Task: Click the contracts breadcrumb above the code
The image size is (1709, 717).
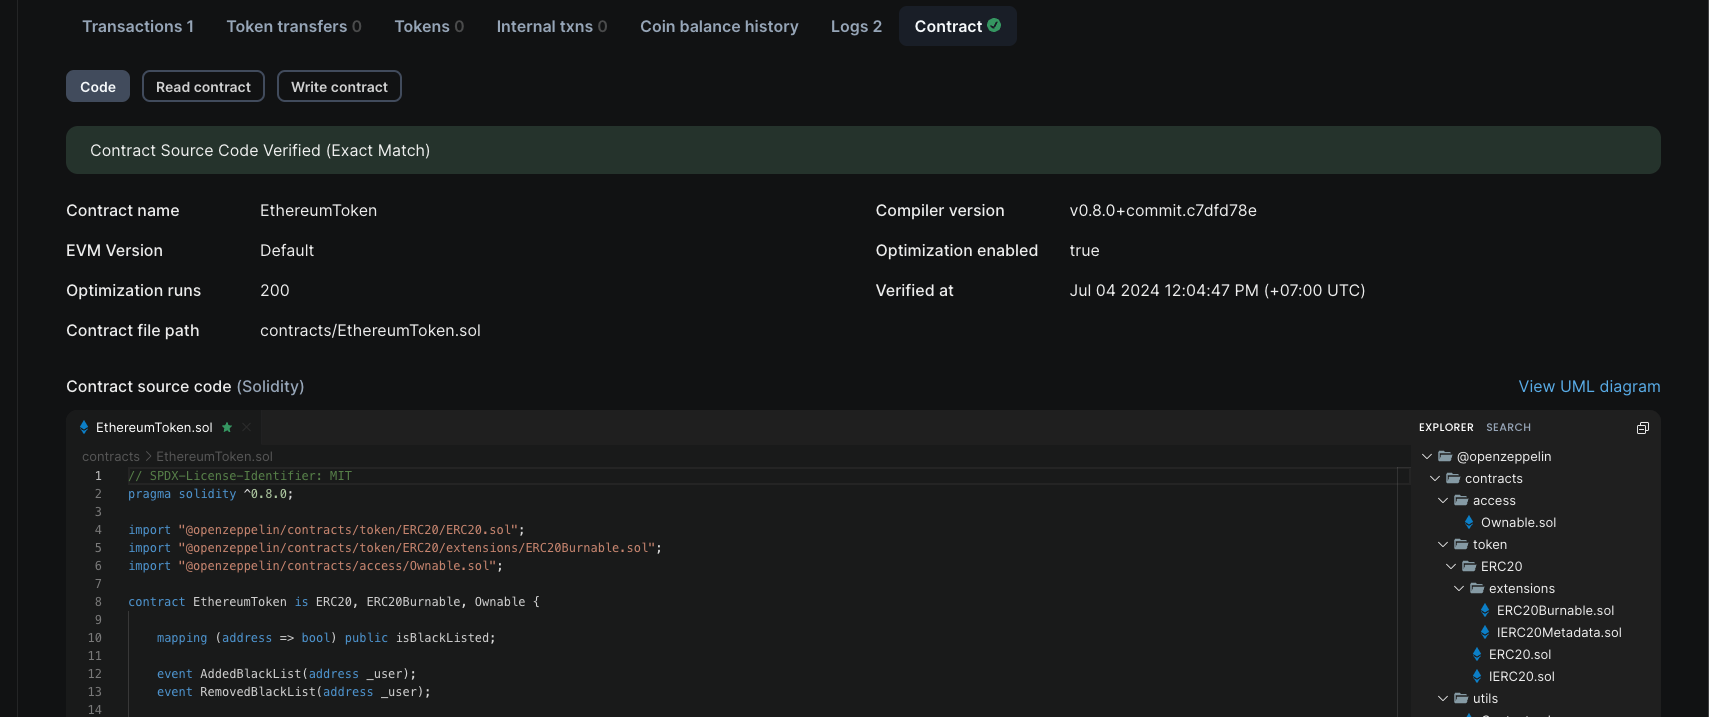Action: 111,456
